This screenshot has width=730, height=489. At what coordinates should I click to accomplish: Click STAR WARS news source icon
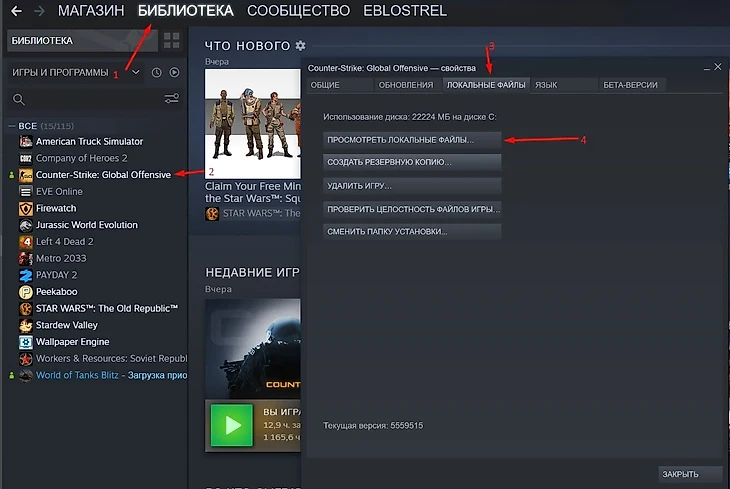point(212,214)
